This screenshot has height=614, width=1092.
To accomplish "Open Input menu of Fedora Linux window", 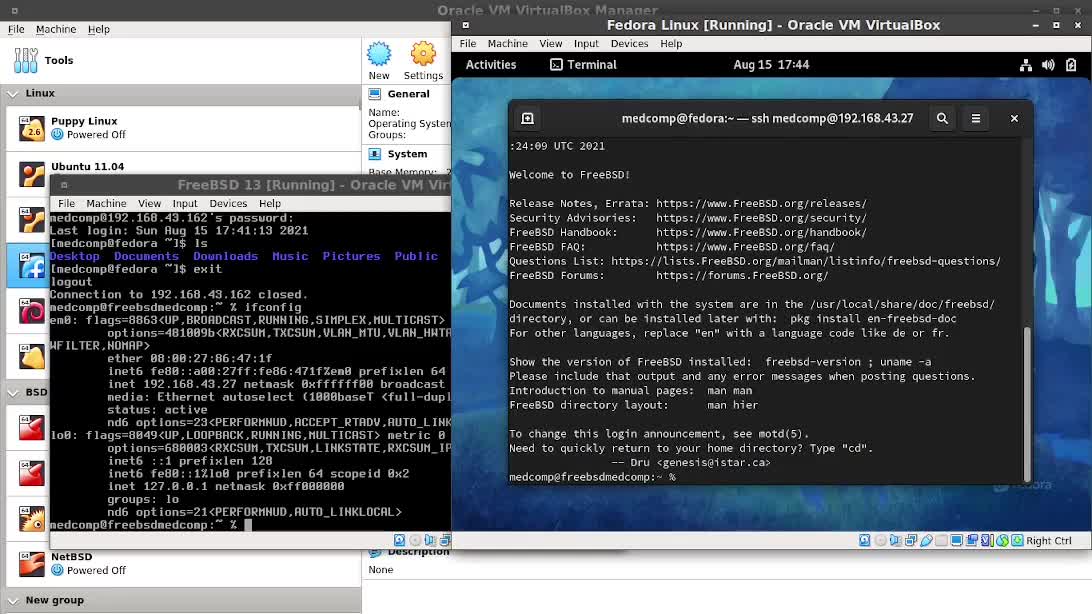I will click(x=586, y=43).
